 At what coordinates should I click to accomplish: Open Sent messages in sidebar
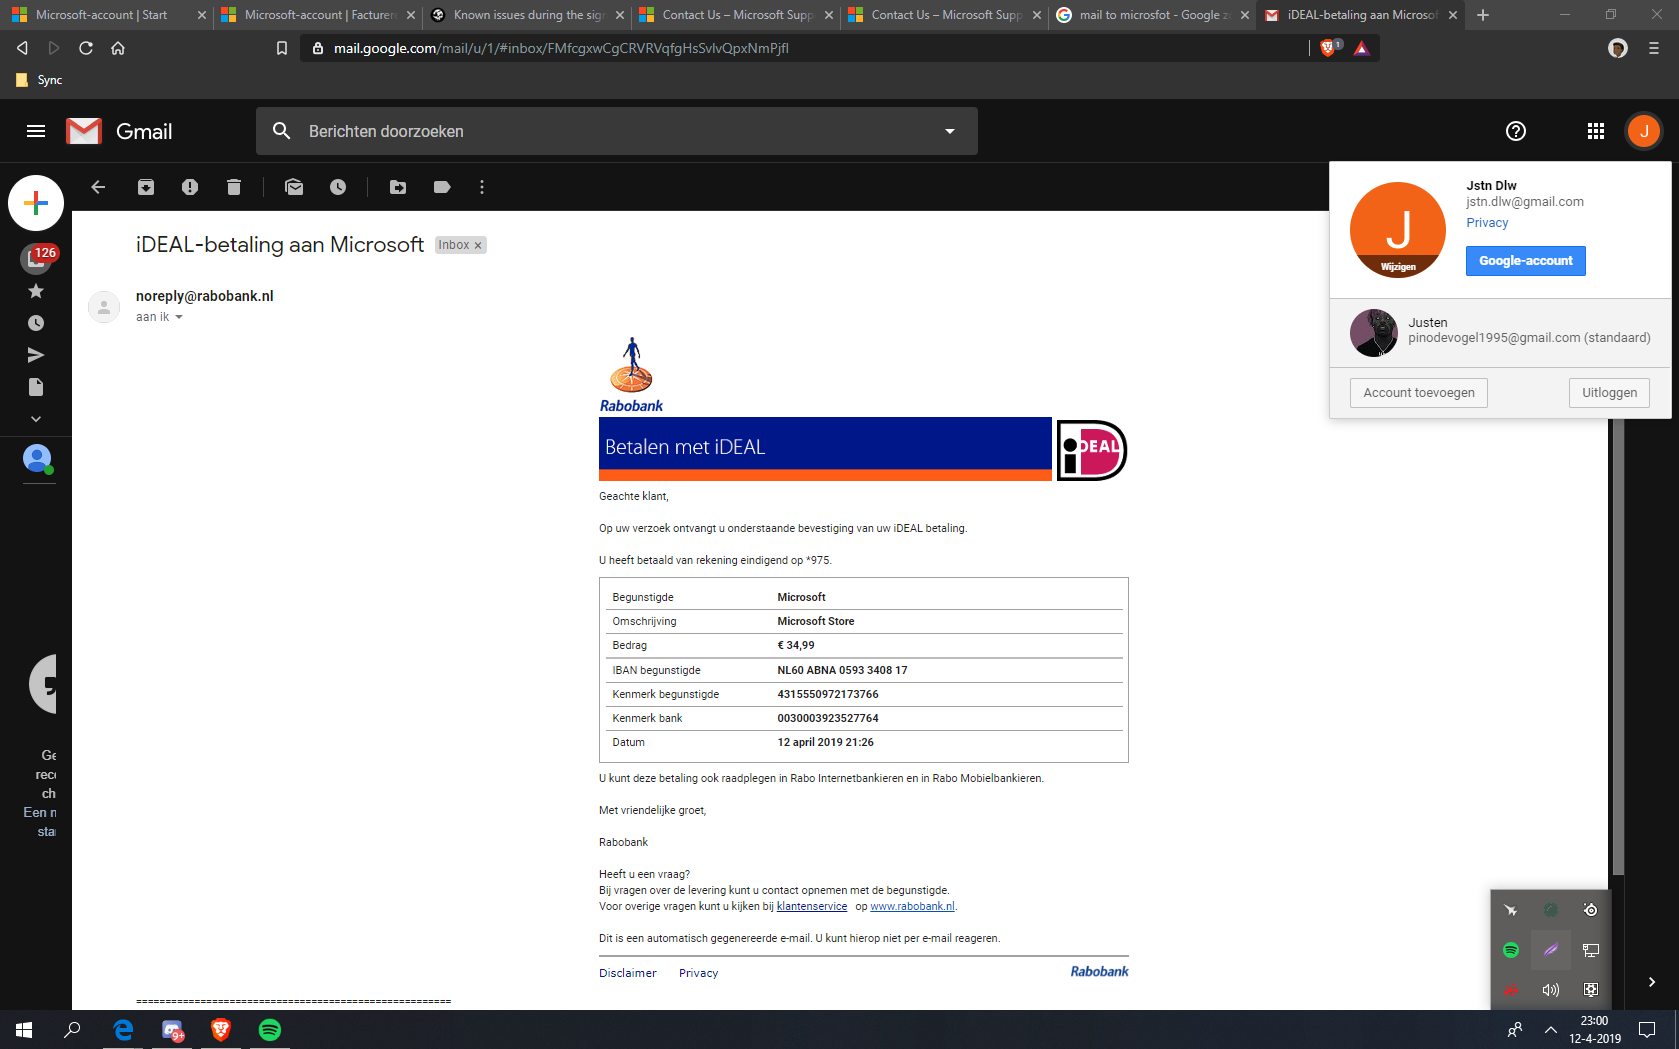pyautogui.click(x=36, y=355)
